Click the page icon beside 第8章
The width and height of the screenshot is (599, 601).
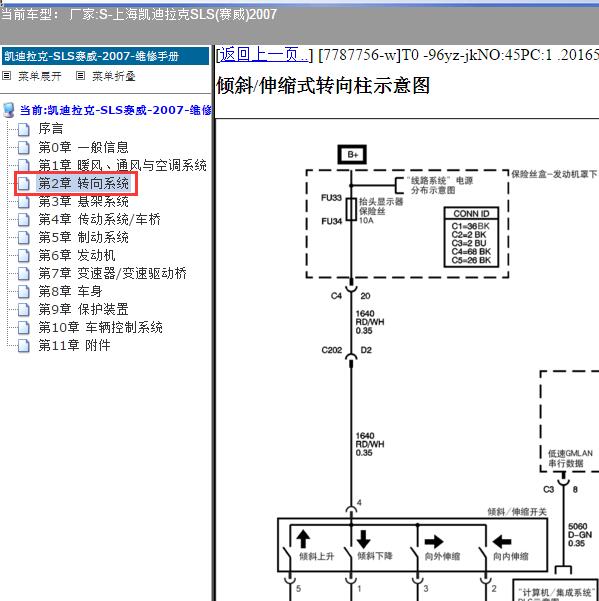[24, 291]
